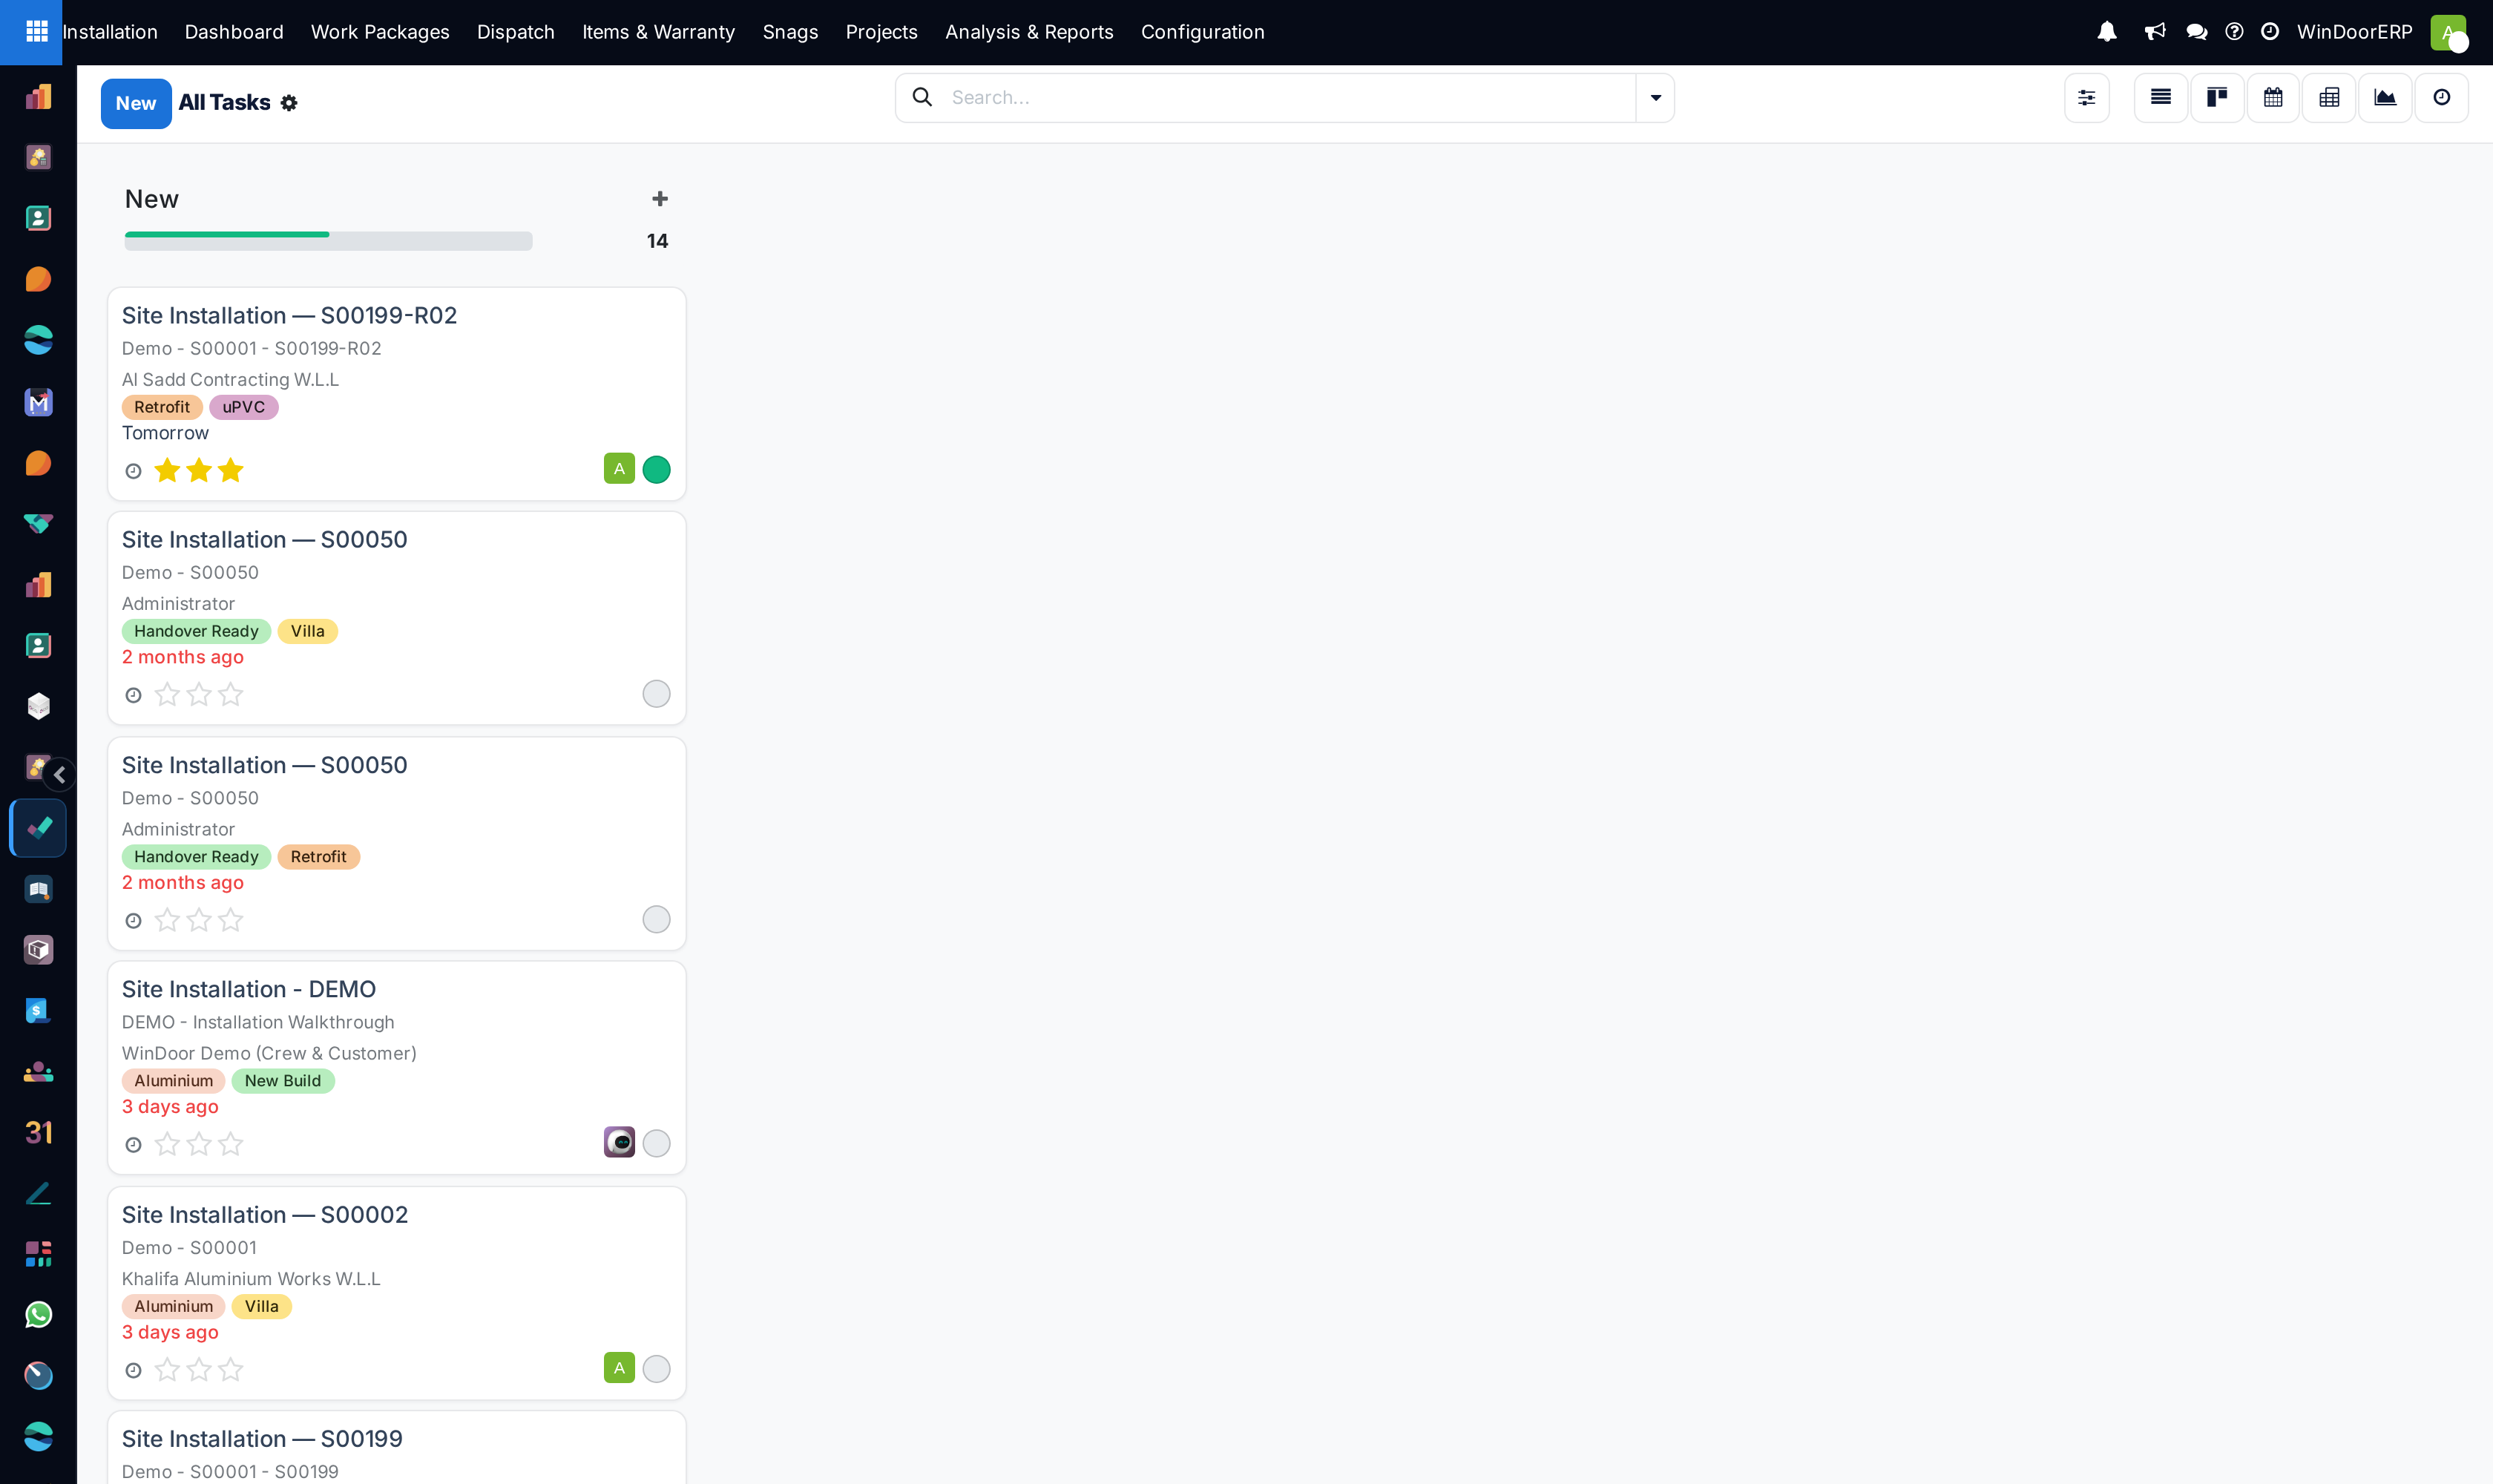Open the activities clock in top bar
The image size is (2493, 1484).
pos(2270,32)
